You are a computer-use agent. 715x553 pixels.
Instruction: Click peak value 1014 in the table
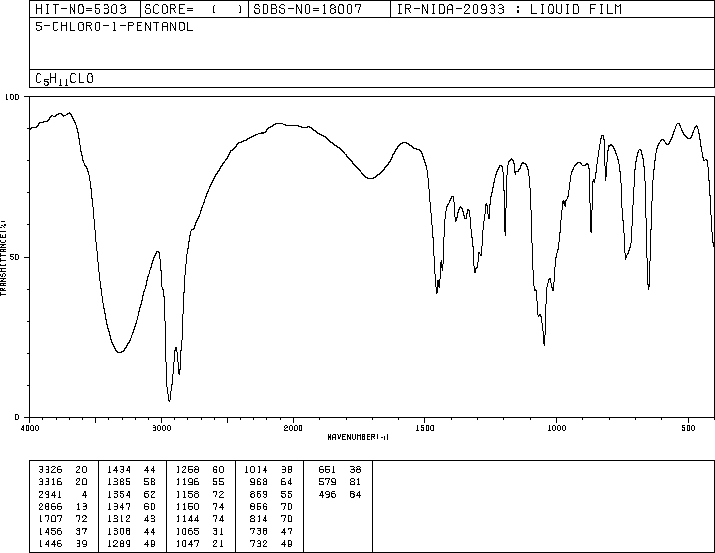coord(256,470)
